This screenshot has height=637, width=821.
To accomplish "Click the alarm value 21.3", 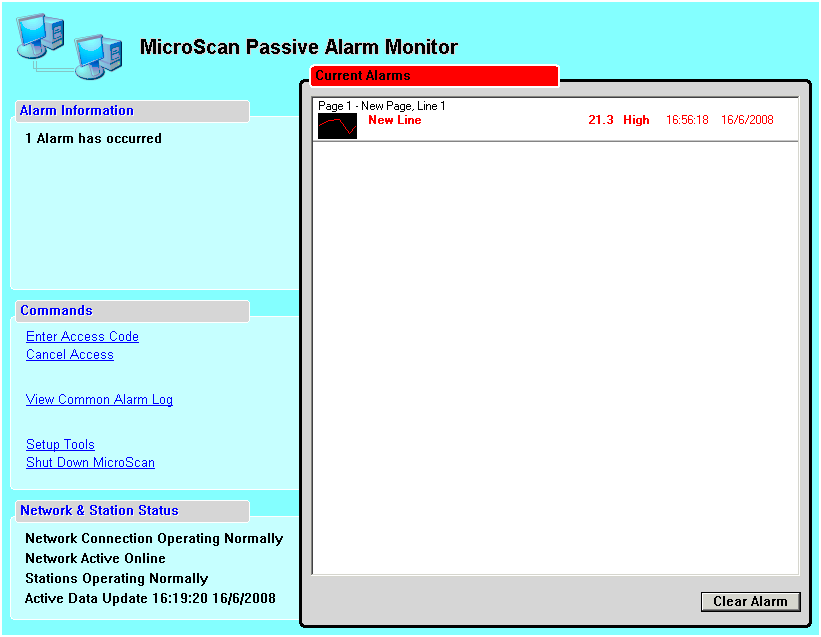I will (x=601, y=120).
